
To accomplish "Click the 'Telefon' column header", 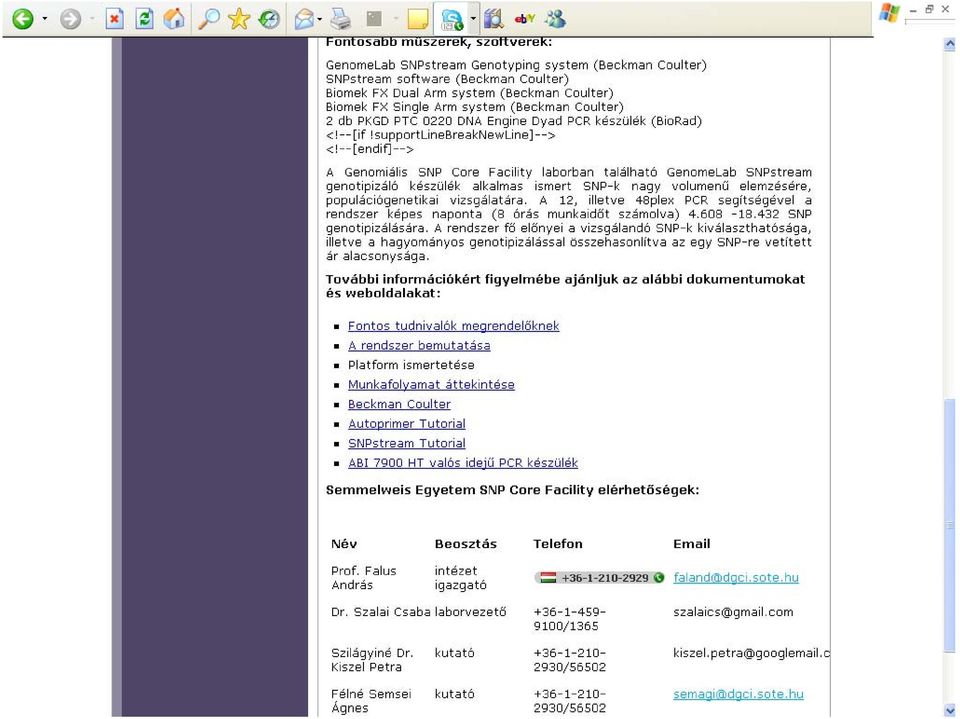I will coord(558,544).
